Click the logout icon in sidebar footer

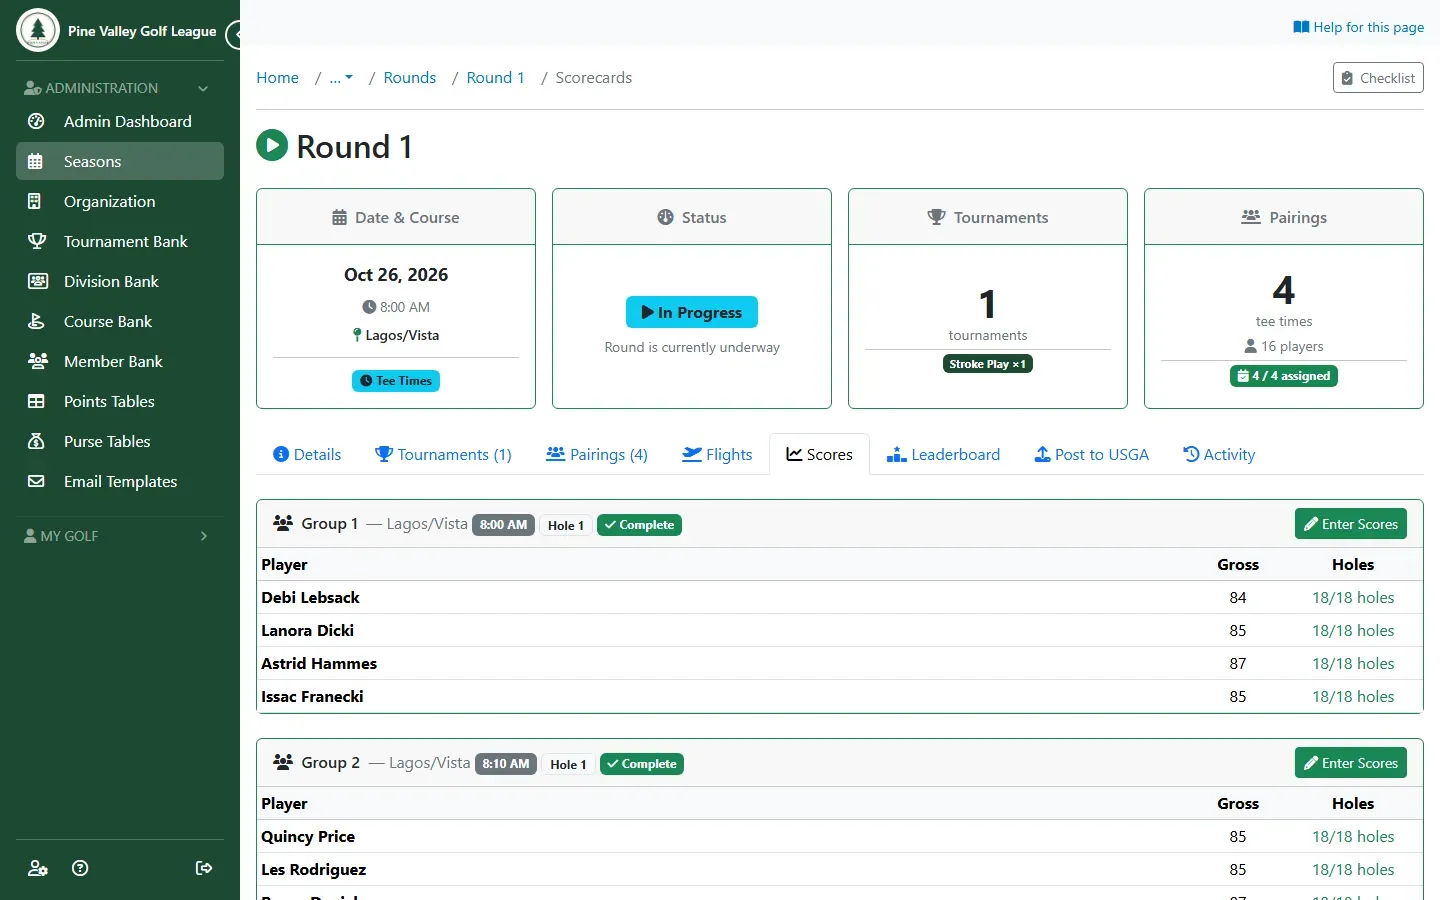click(204, 868)
